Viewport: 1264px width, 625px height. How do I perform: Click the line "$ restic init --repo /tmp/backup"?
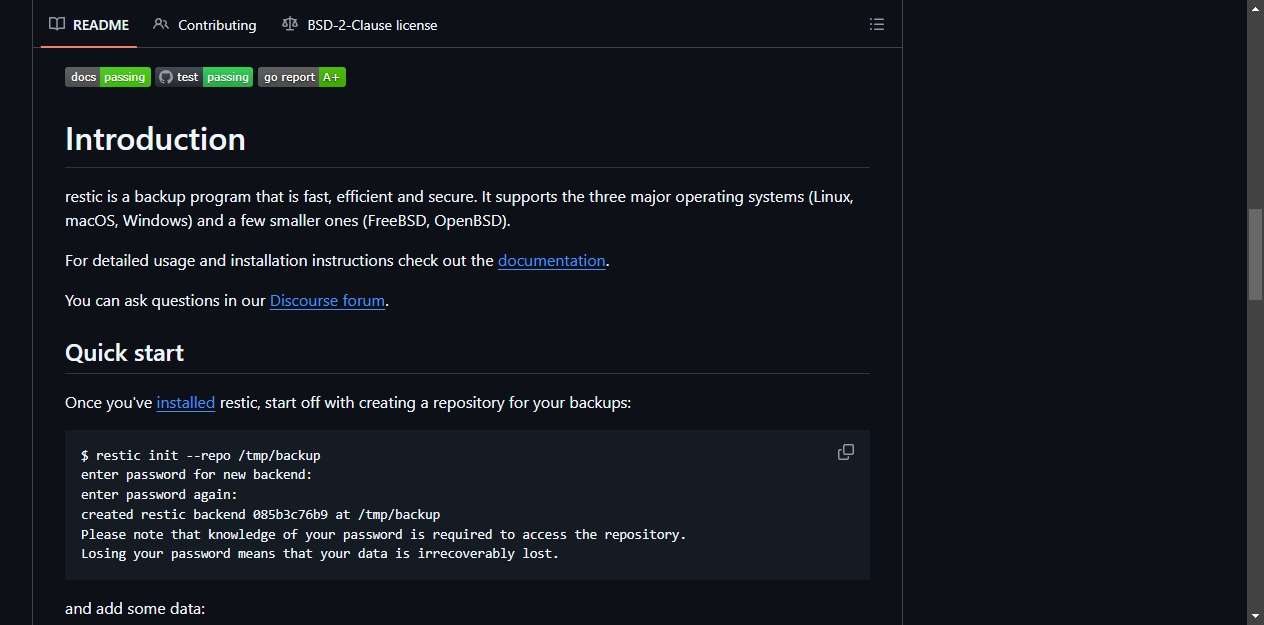click(201, 455)
